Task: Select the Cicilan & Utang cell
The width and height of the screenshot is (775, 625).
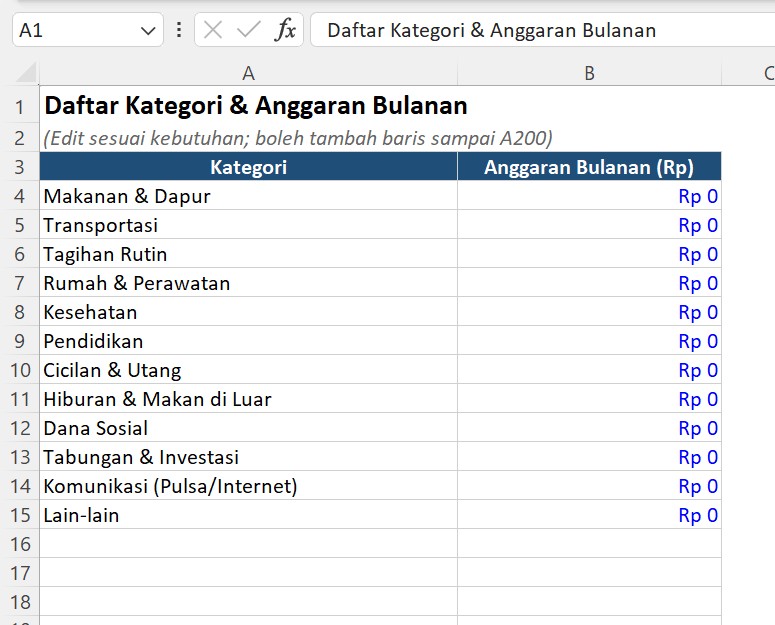Action: (x=248, y=370)
